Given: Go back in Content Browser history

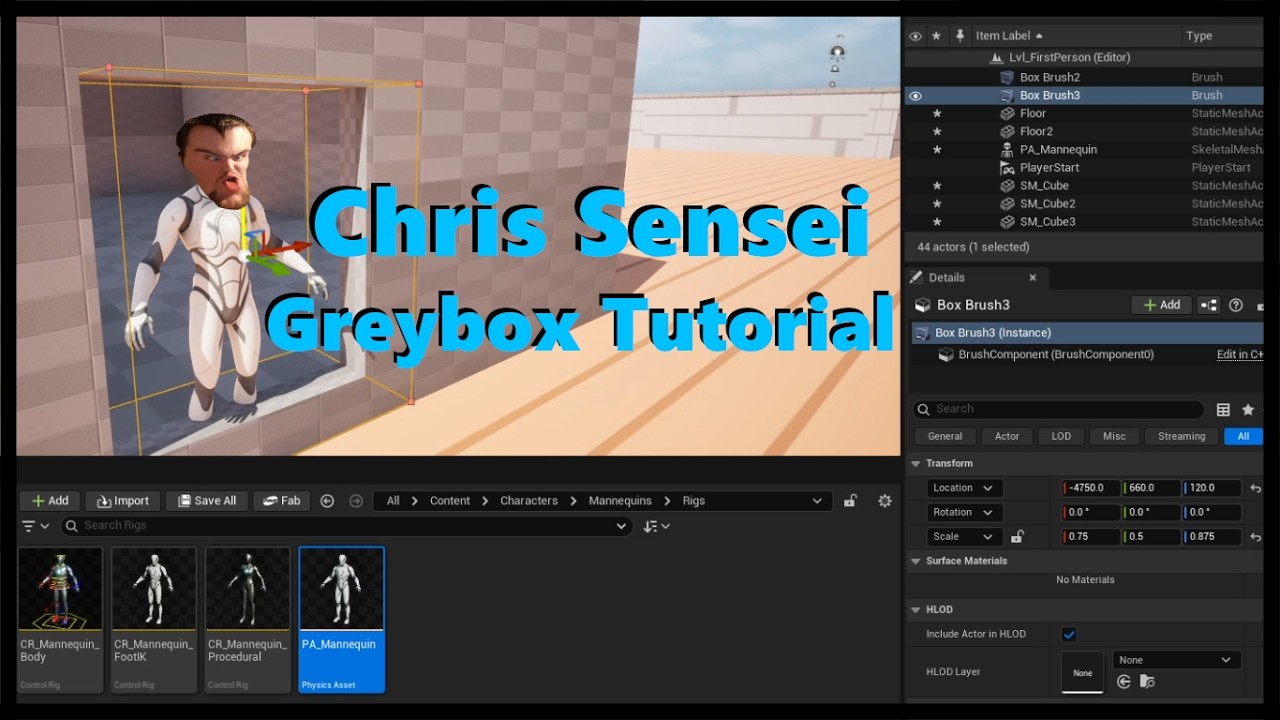Looking at the screenshot, I should (x=327, y=501).
